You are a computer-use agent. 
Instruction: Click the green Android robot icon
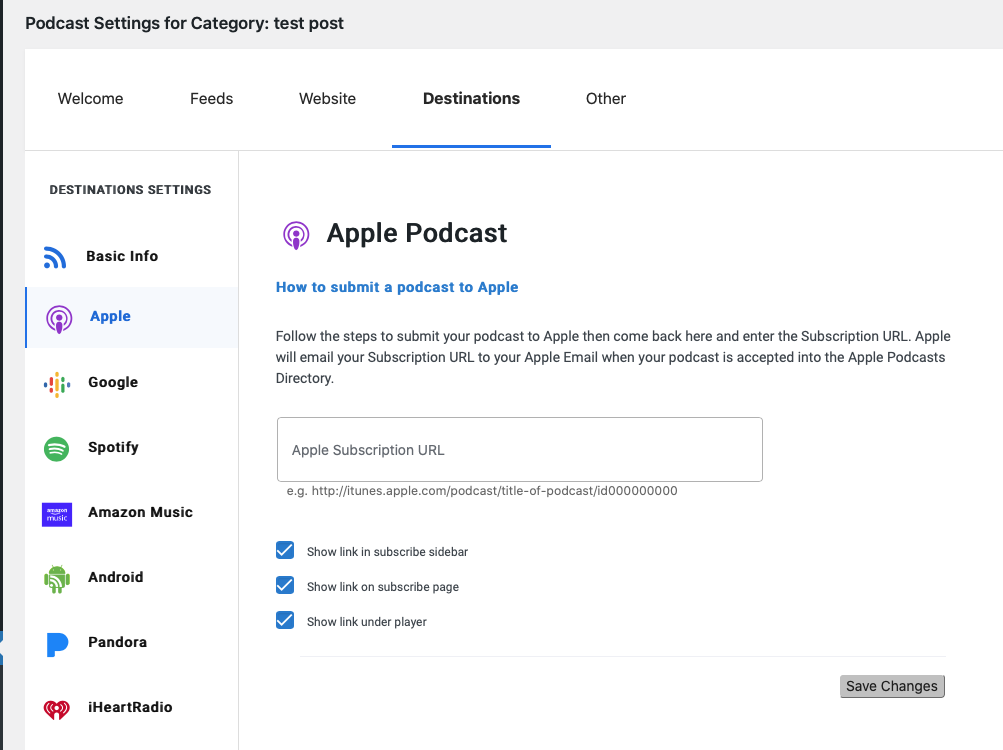[57, 578]
